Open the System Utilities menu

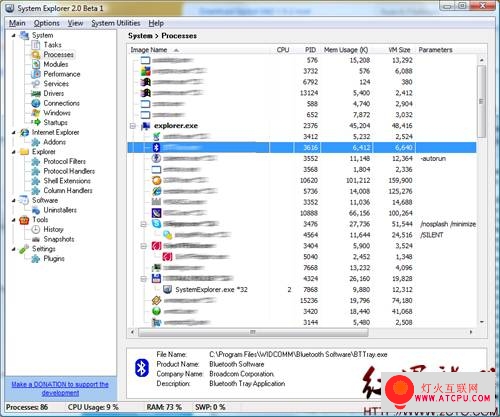pyautogui.click(x=116, y=23)
